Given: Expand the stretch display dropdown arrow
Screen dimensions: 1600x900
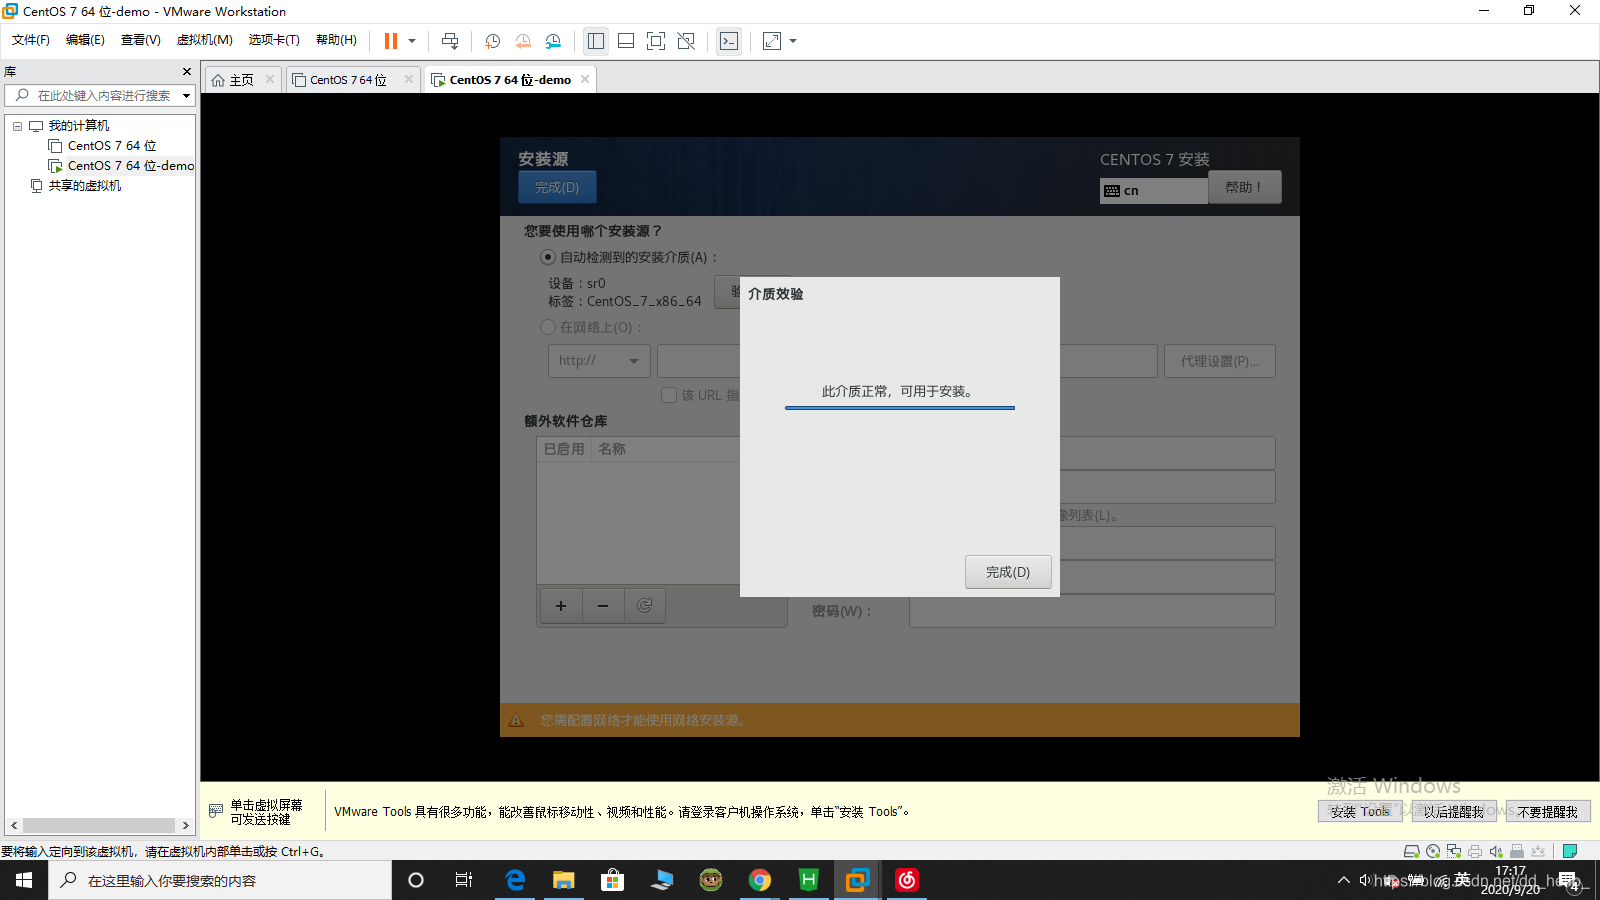Looking at the screenshot, I should click(x=793, y=41).
